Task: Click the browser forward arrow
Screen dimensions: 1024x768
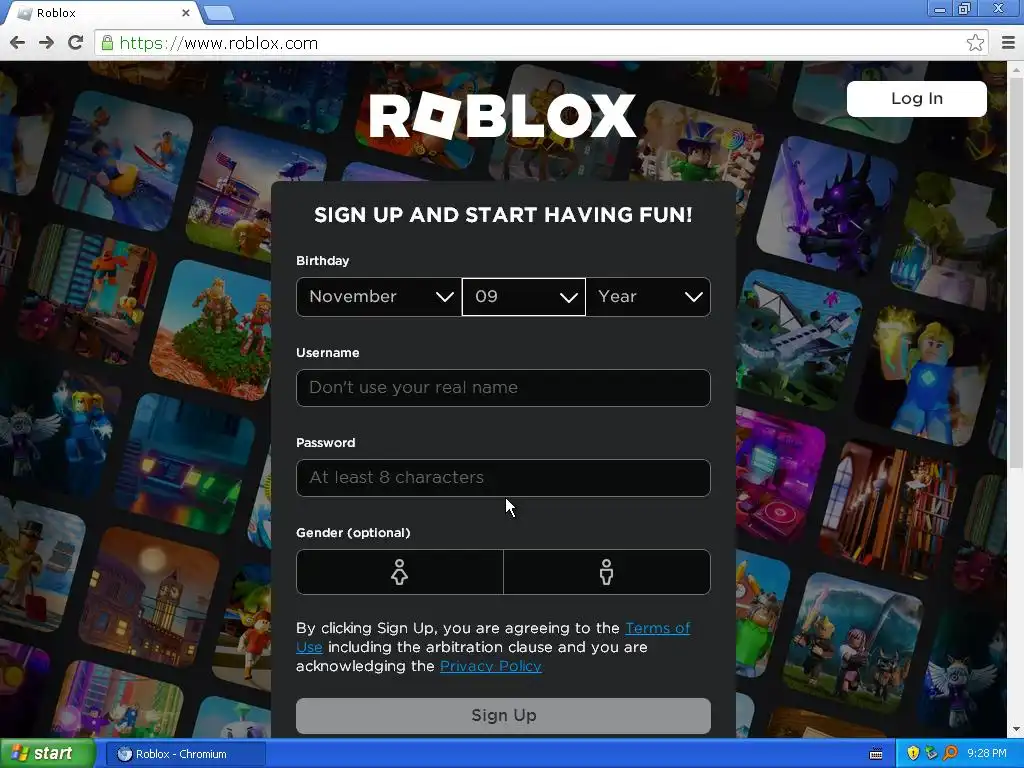Action: click(46, 43)
